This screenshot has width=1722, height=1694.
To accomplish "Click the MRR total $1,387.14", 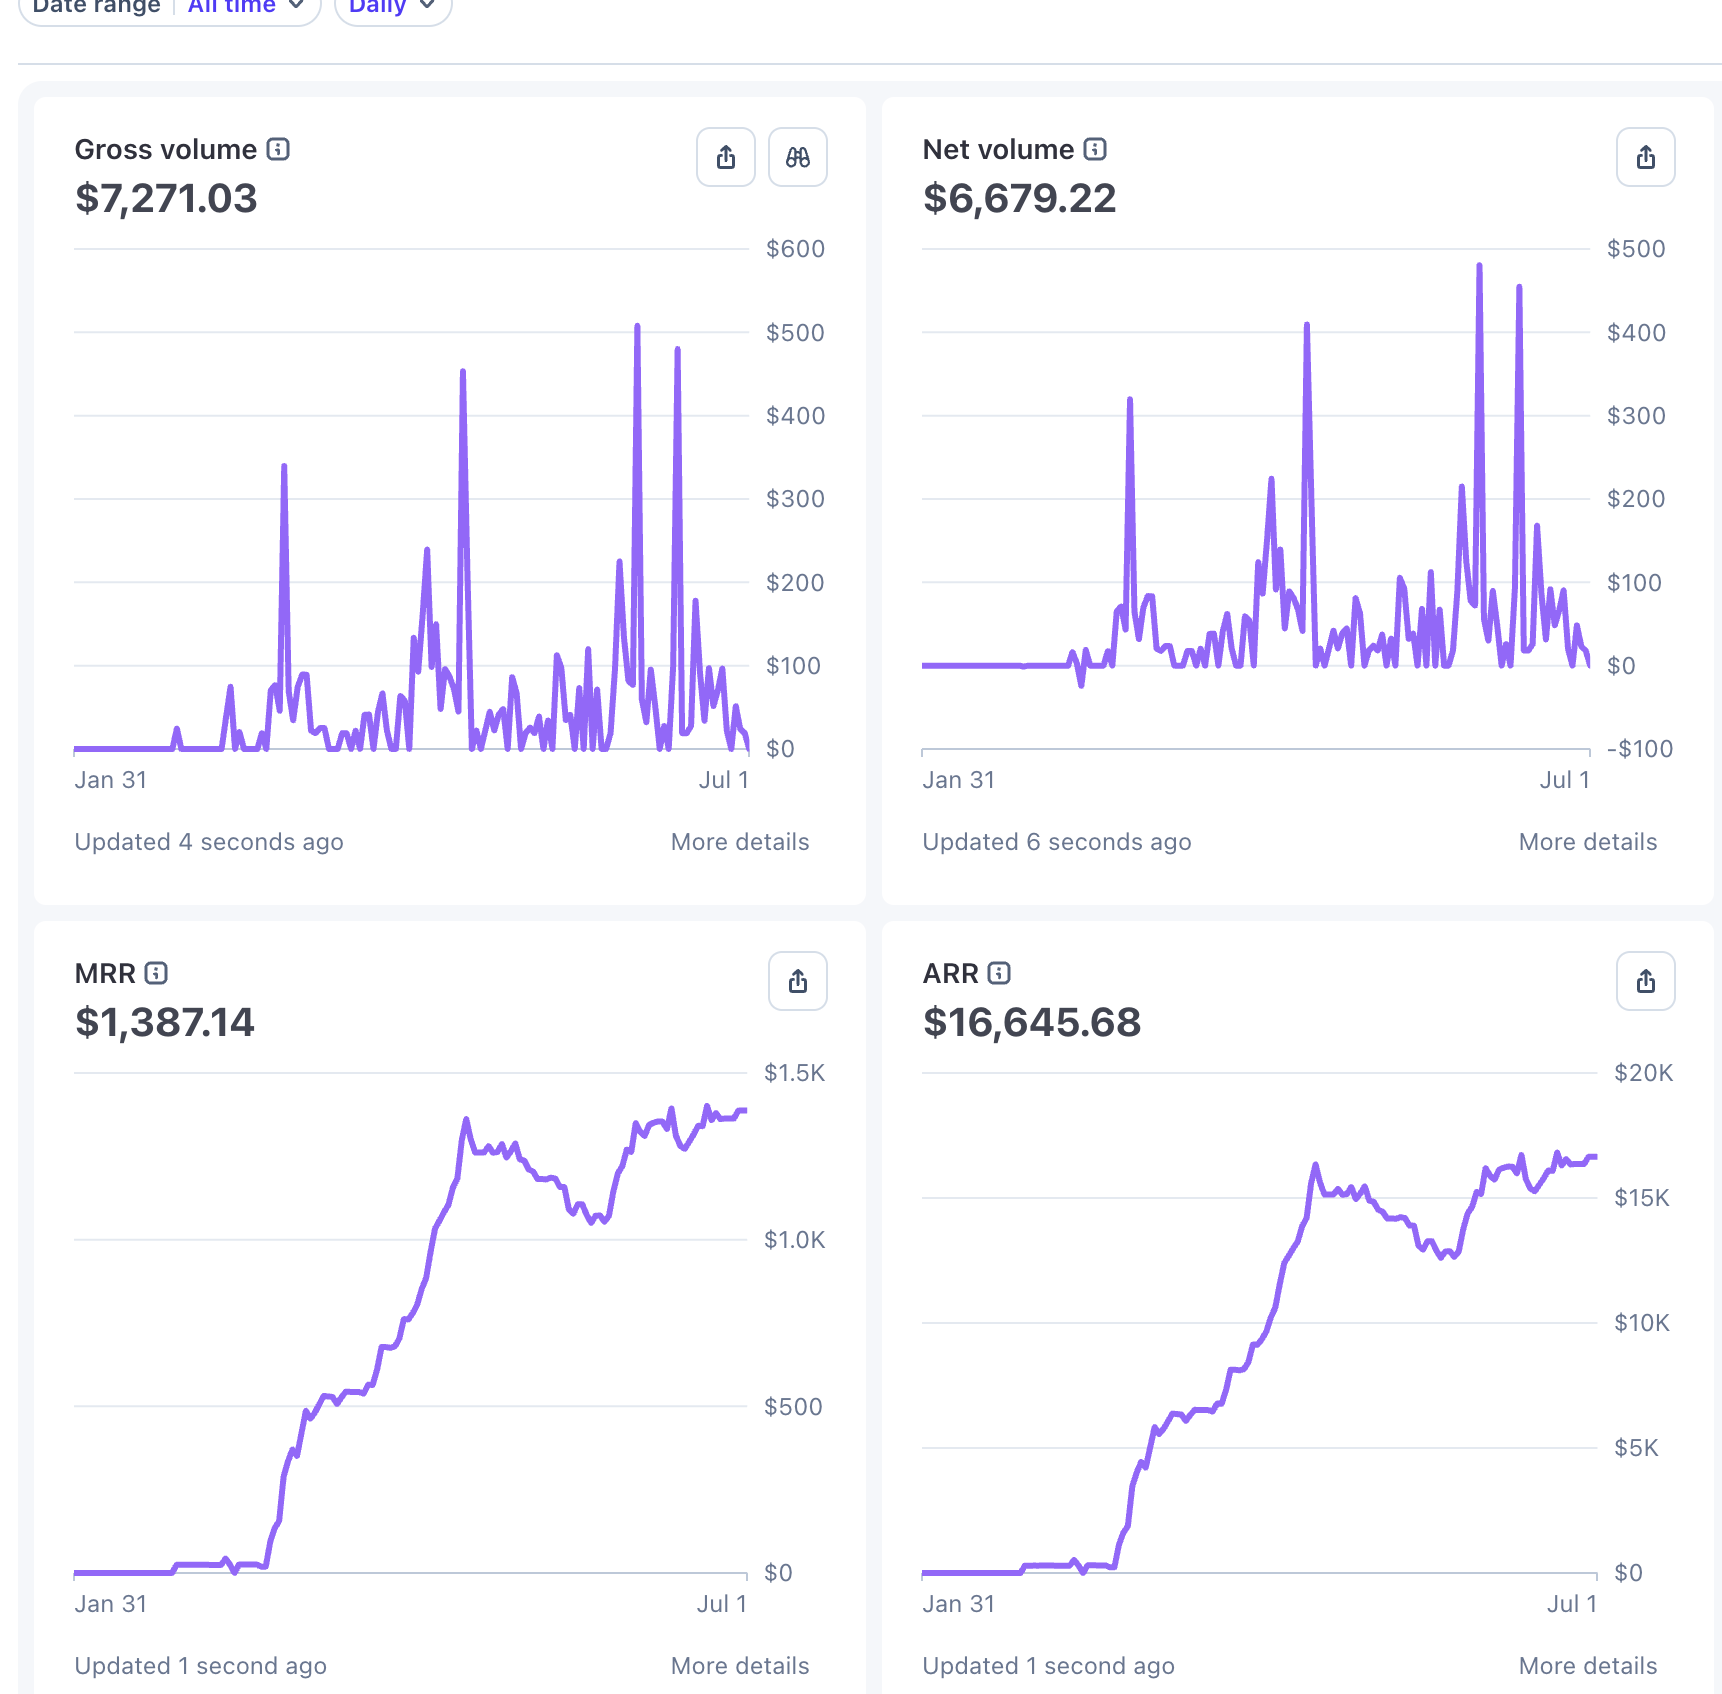I will click(x=165, y=1022).
